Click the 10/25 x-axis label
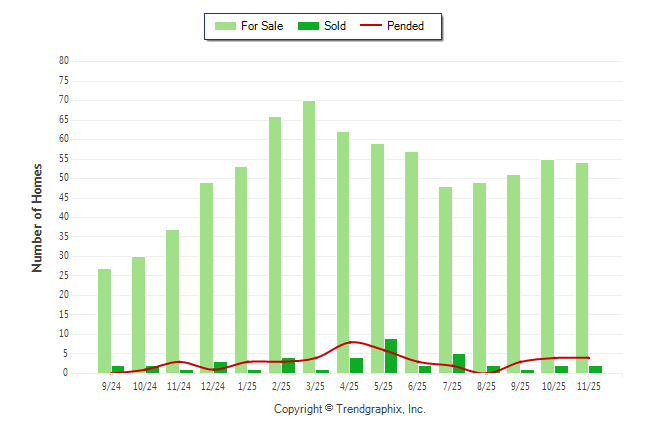 click(554, 386)
